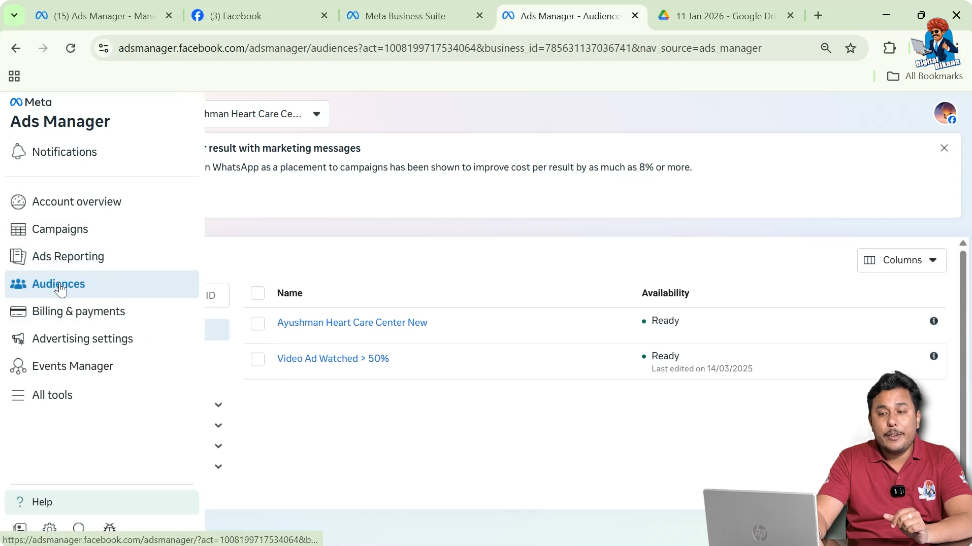Click the Help question mark icon
The image size is (972, 546).
point(20,502)
